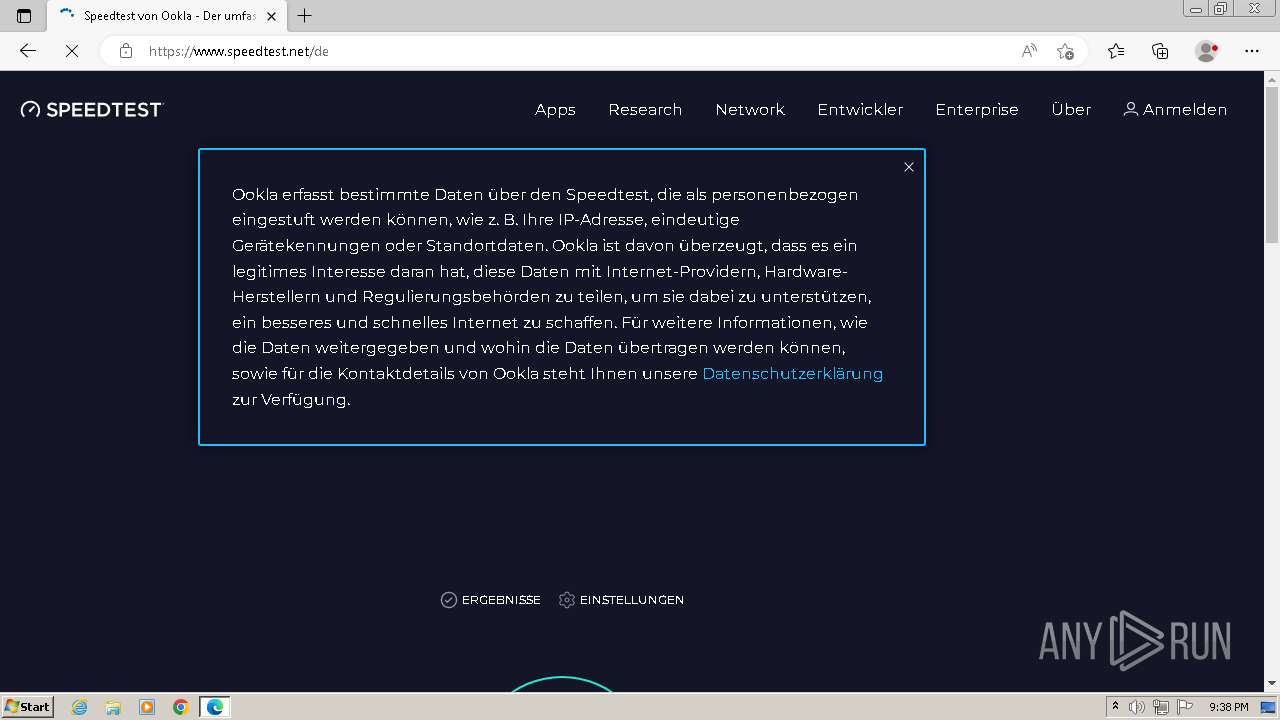1280x720 pixels.
Task: Click the Ergebnisse results button
Action: pyautogui.click(x=491, y=600)
